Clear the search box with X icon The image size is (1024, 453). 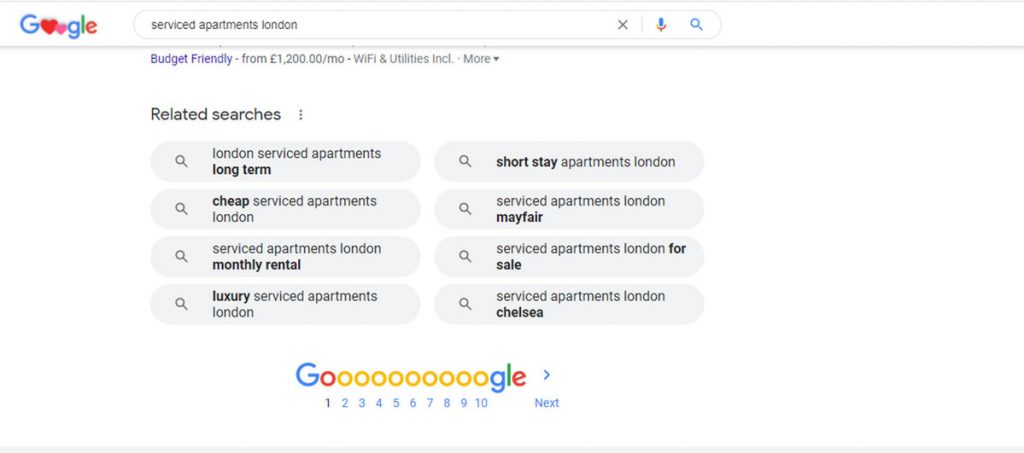pyautogui.click(x=622, y=25)
